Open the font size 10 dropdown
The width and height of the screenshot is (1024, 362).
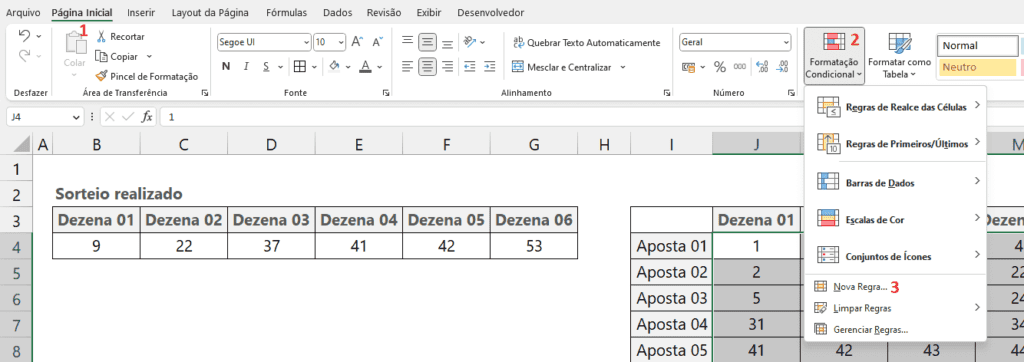[x=341, y=42]
